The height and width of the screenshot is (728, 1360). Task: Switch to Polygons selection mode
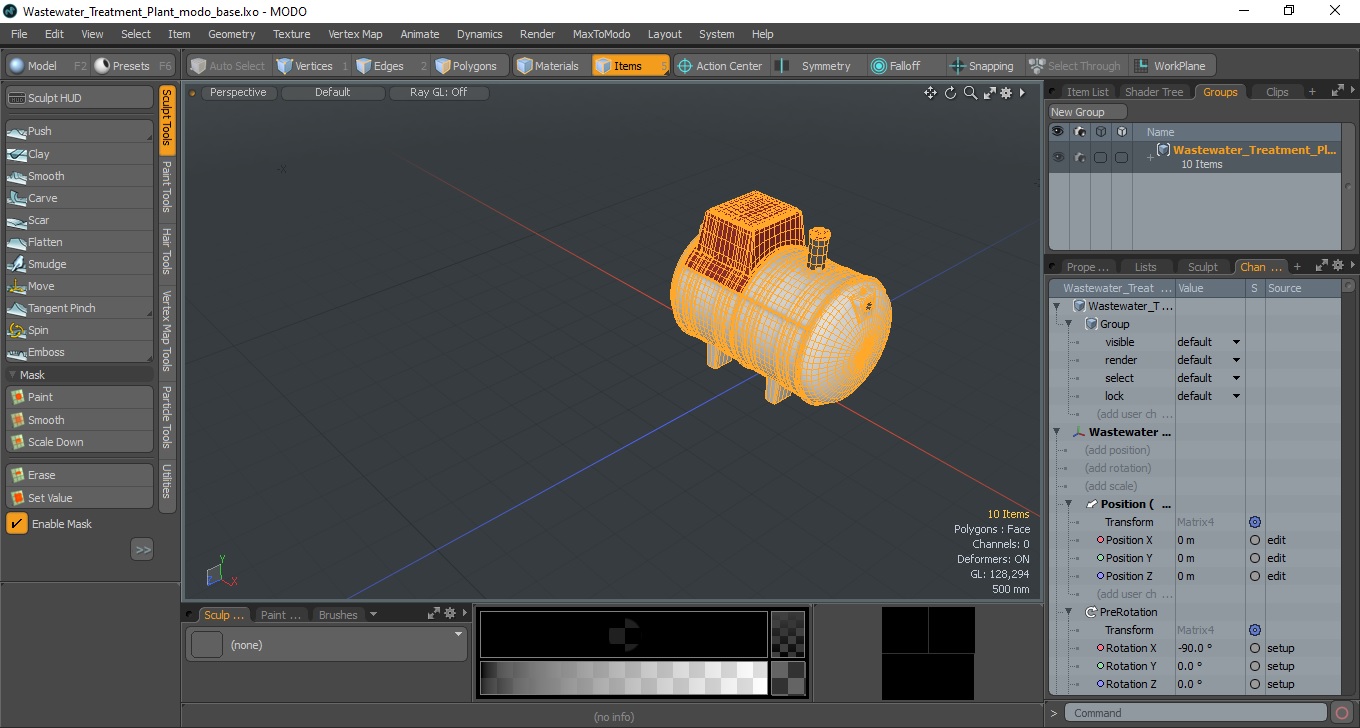(x=469, y=66)
